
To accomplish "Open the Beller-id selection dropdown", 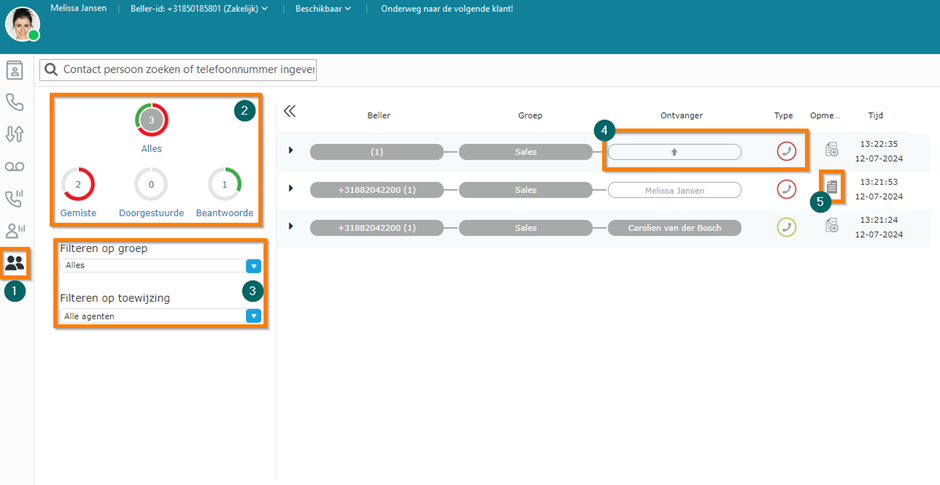I will pyautogui.click(x=199, y=9).
